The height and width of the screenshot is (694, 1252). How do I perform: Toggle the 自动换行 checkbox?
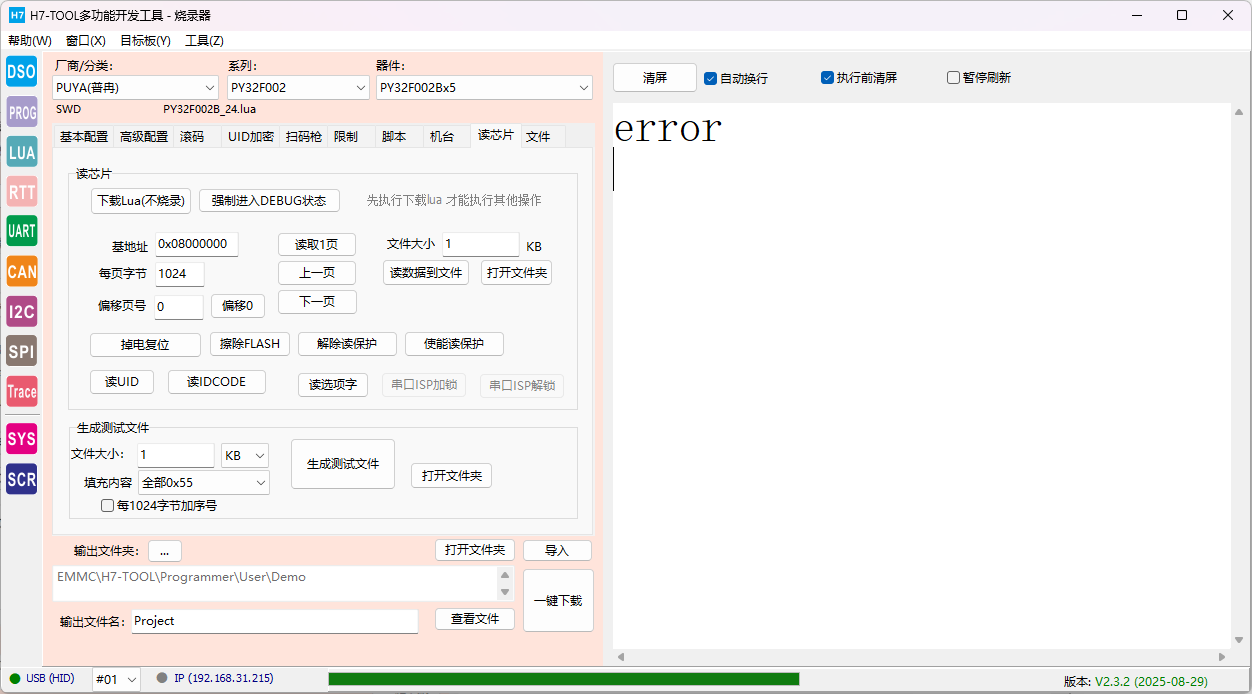tap(711, 78)
